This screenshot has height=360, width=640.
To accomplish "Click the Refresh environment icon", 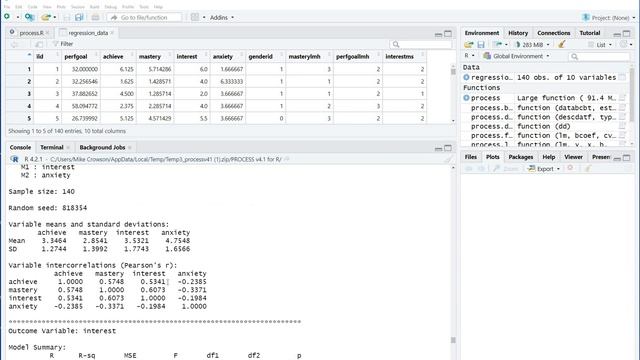I will click(623, 44).
